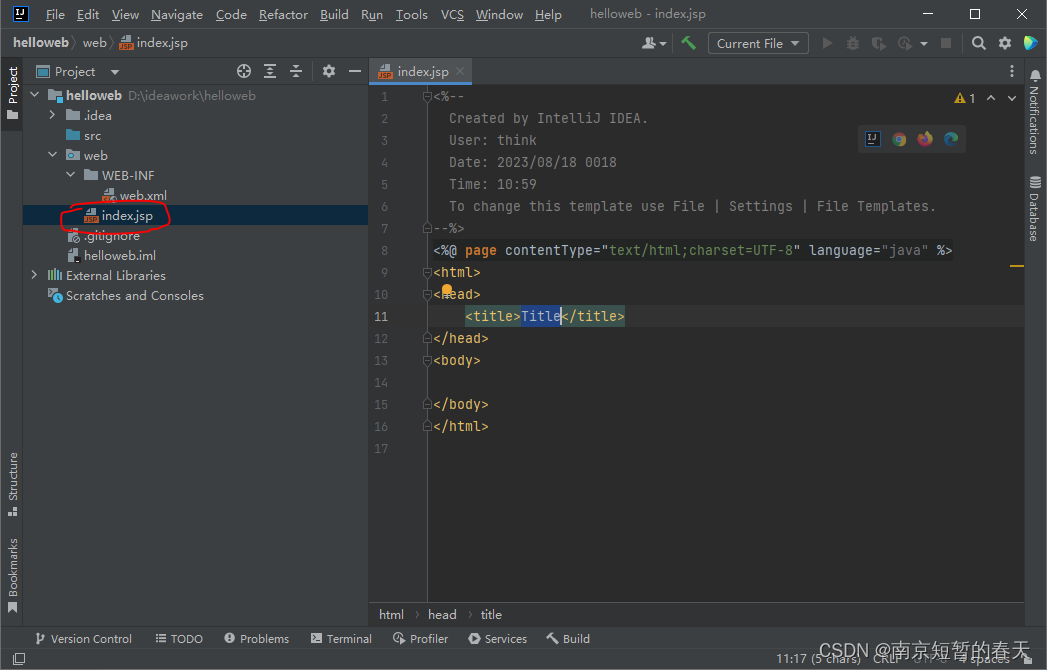Open page in Chrome browser icon

tap(899, 139)
